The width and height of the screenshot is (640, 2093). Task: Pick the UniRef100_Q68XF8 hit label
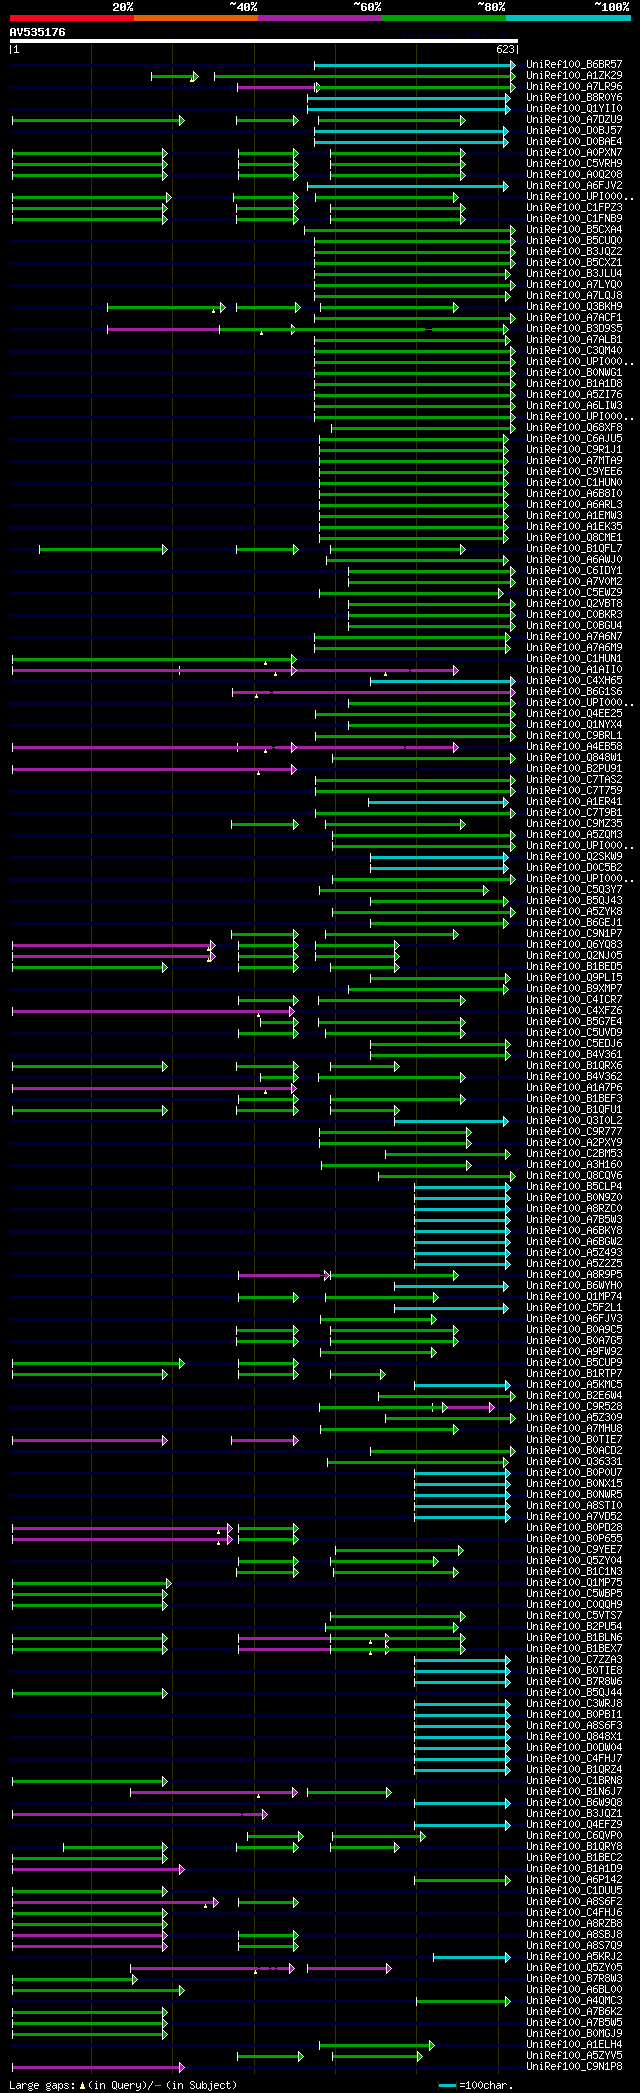(x=574, y=427)
